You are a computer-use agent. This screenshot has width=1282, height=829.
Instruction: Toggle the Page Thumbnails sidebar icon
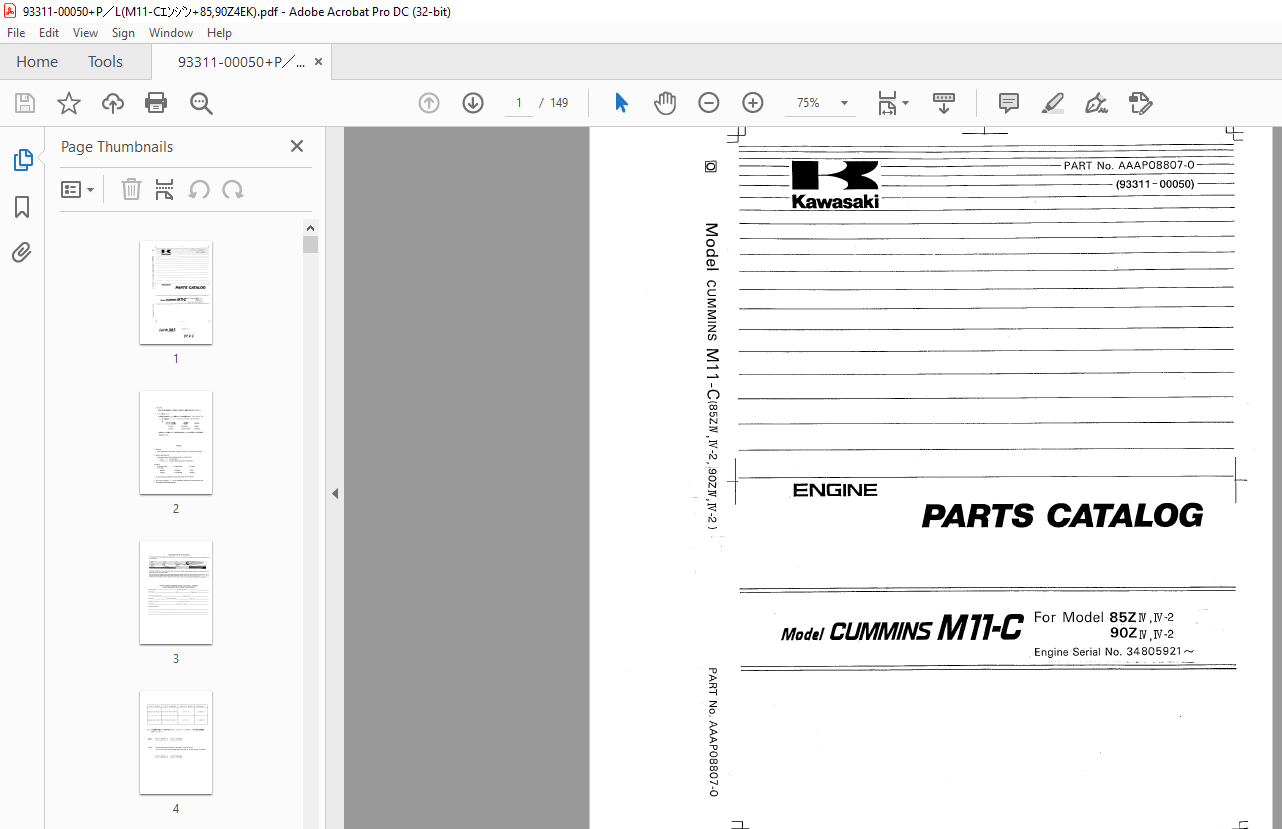point(22,160)
